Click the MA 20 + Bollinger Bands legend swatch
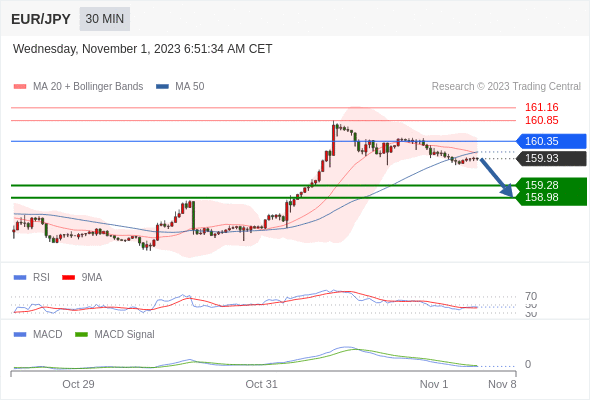 (x=20, y=87)
